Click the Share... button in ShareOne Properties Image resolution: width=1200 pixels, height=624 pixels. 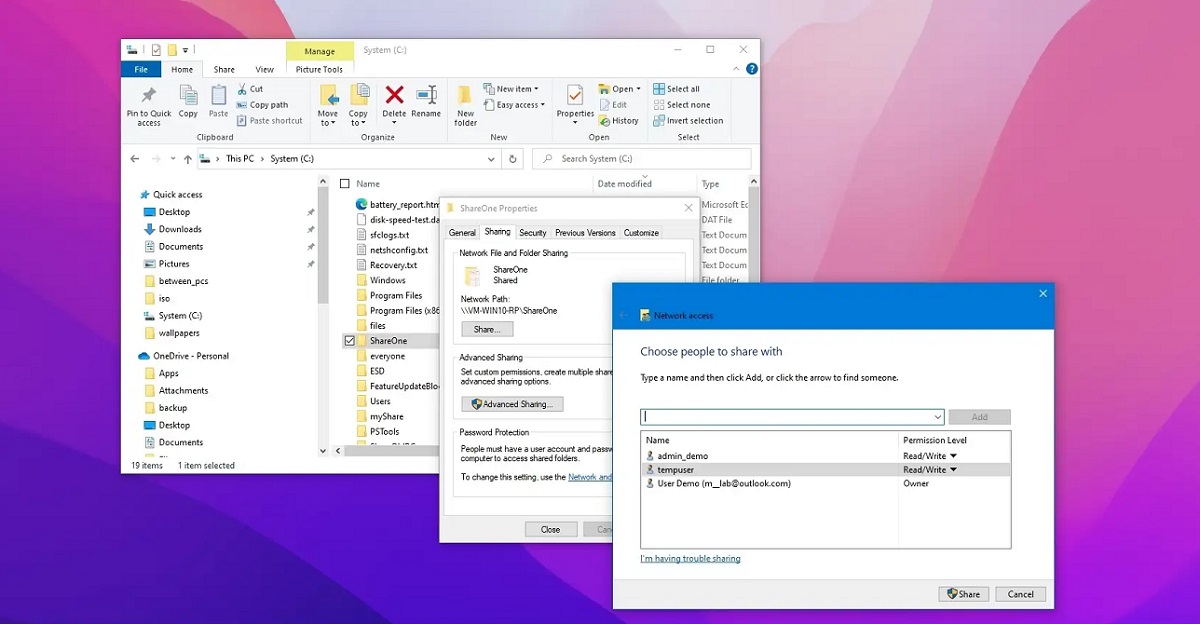click(487, 329)
